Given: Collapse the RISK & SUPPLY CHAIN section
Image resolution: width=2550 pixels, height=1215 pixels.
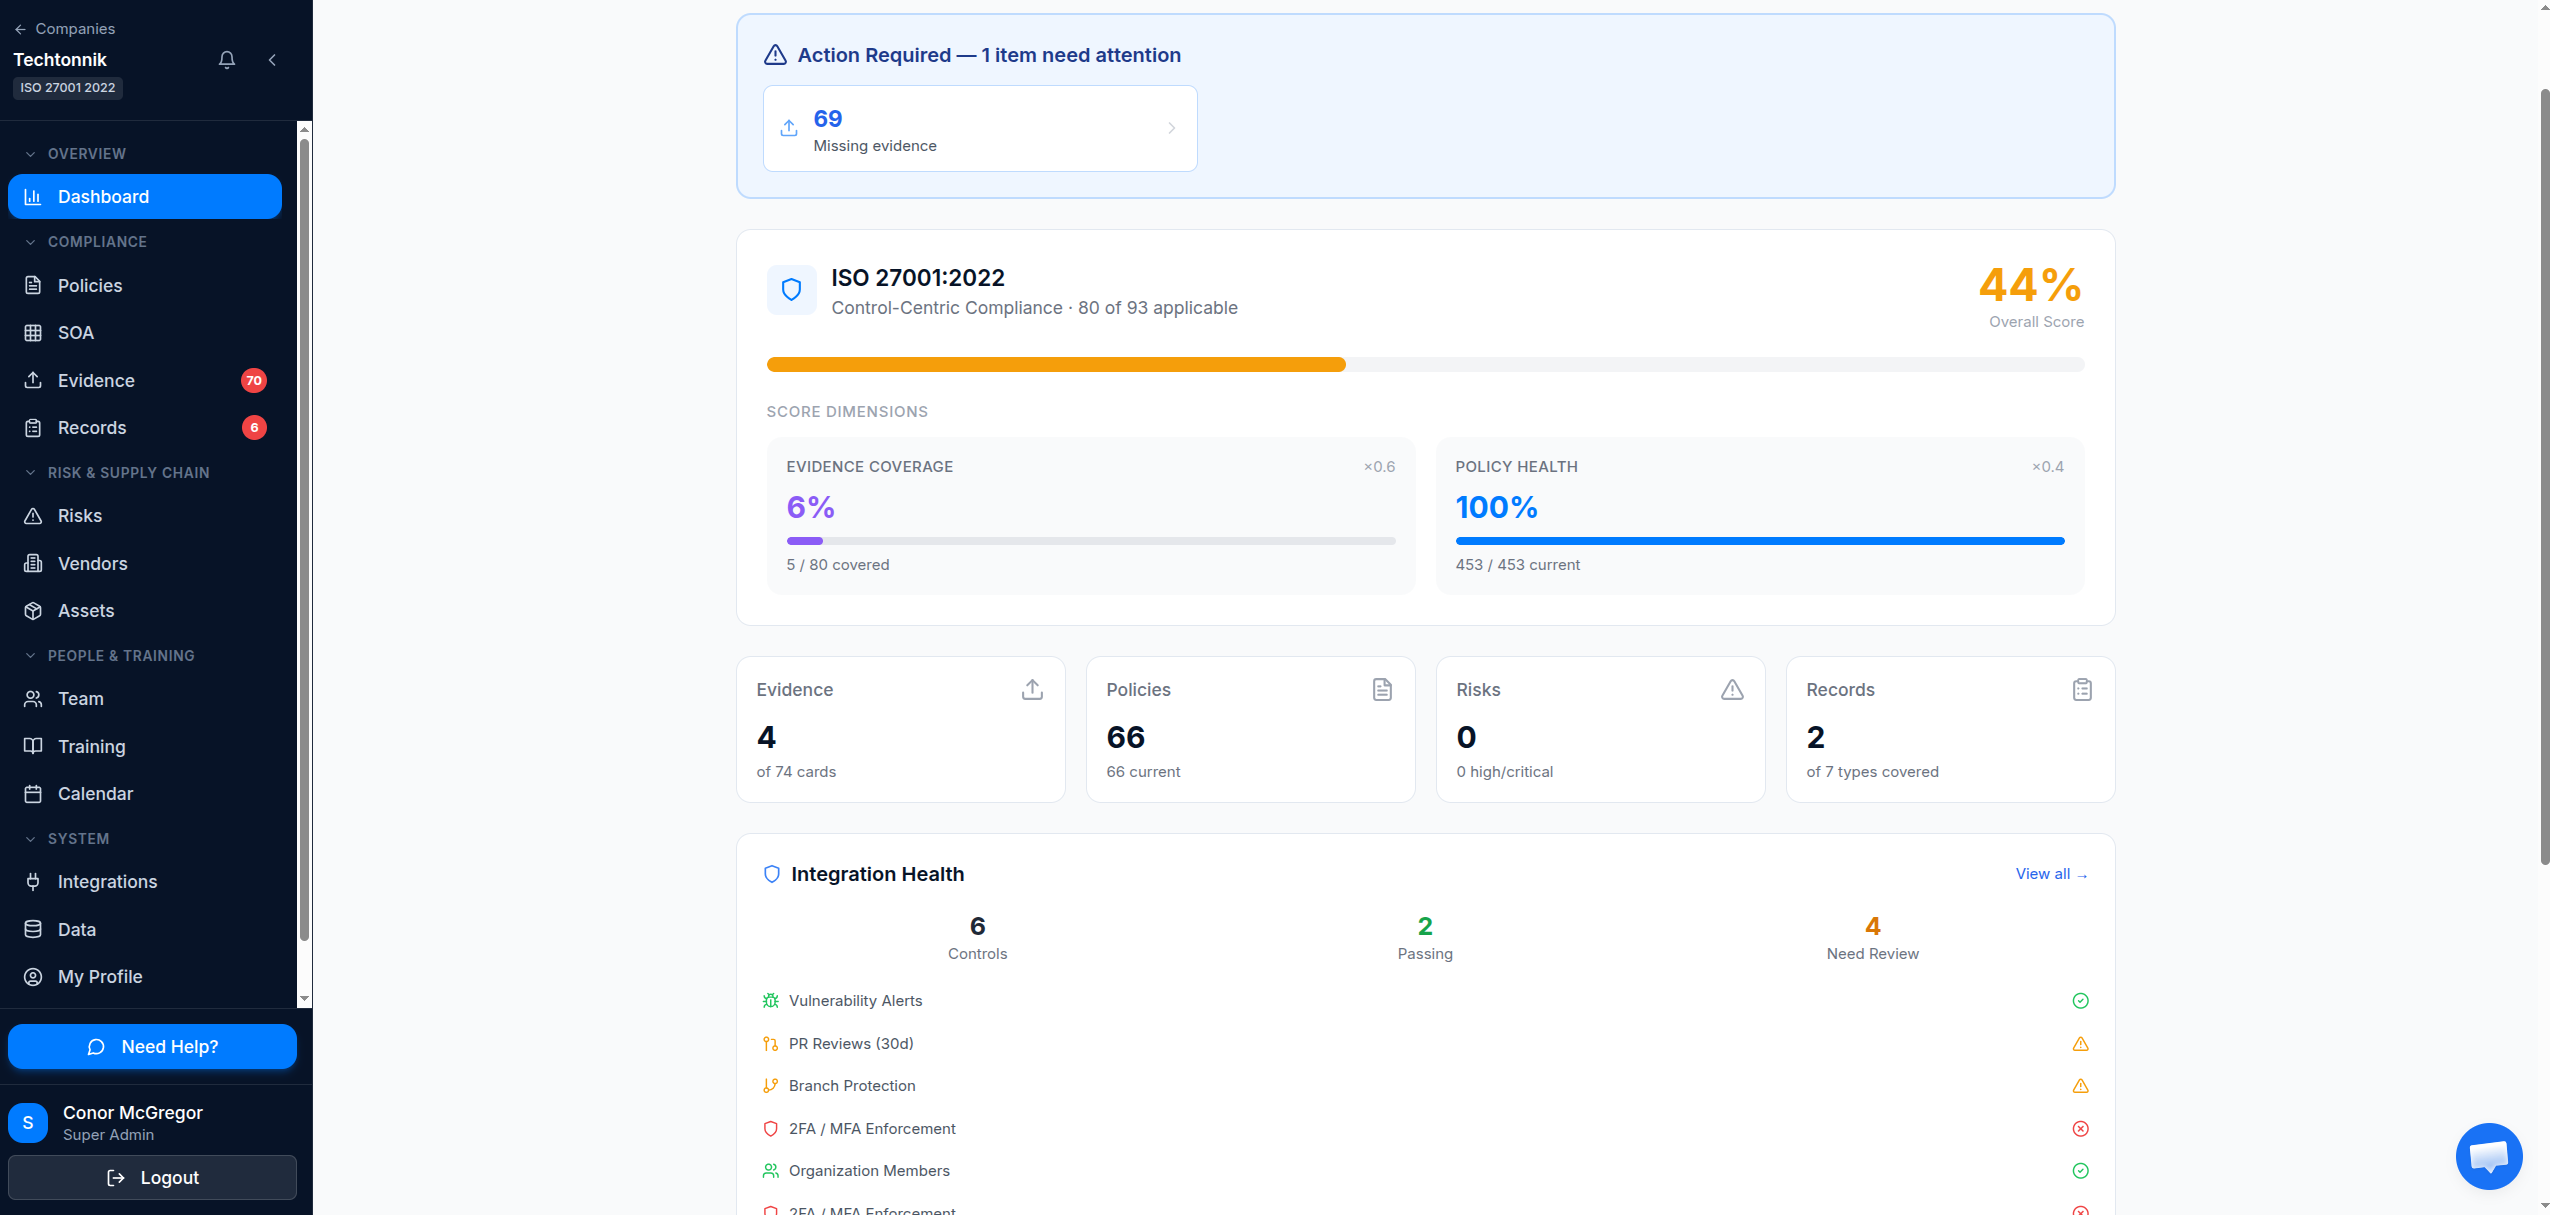Looking at the screenshot, I should pos(117,473).
